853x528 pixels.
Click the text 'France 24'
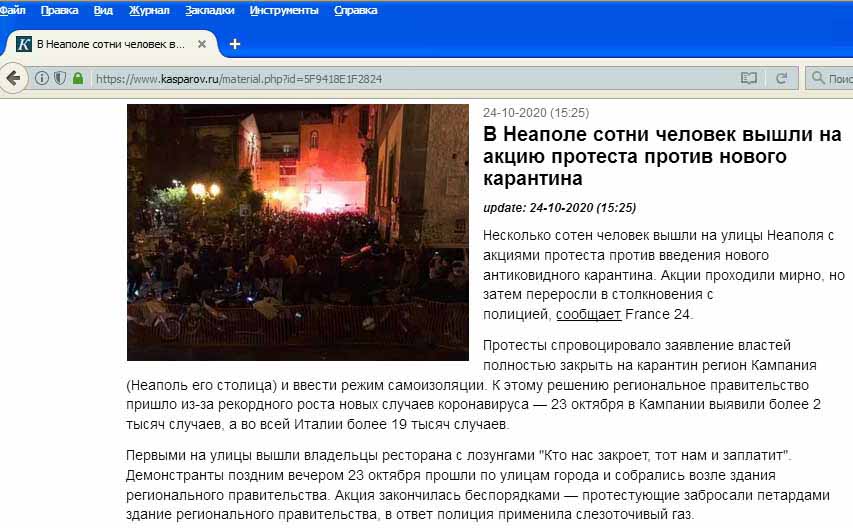(658, 314)
